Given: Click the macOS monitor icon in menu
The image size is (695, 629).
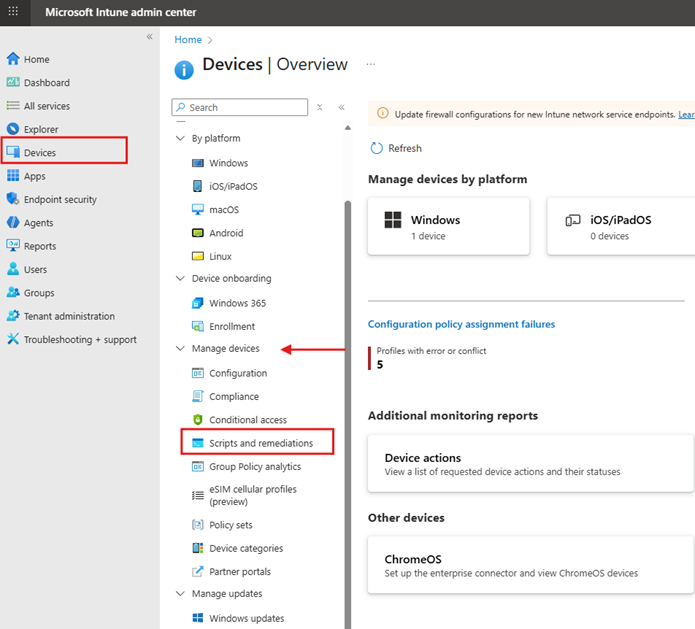Looking at the screenshot, I should click(198, 209).
